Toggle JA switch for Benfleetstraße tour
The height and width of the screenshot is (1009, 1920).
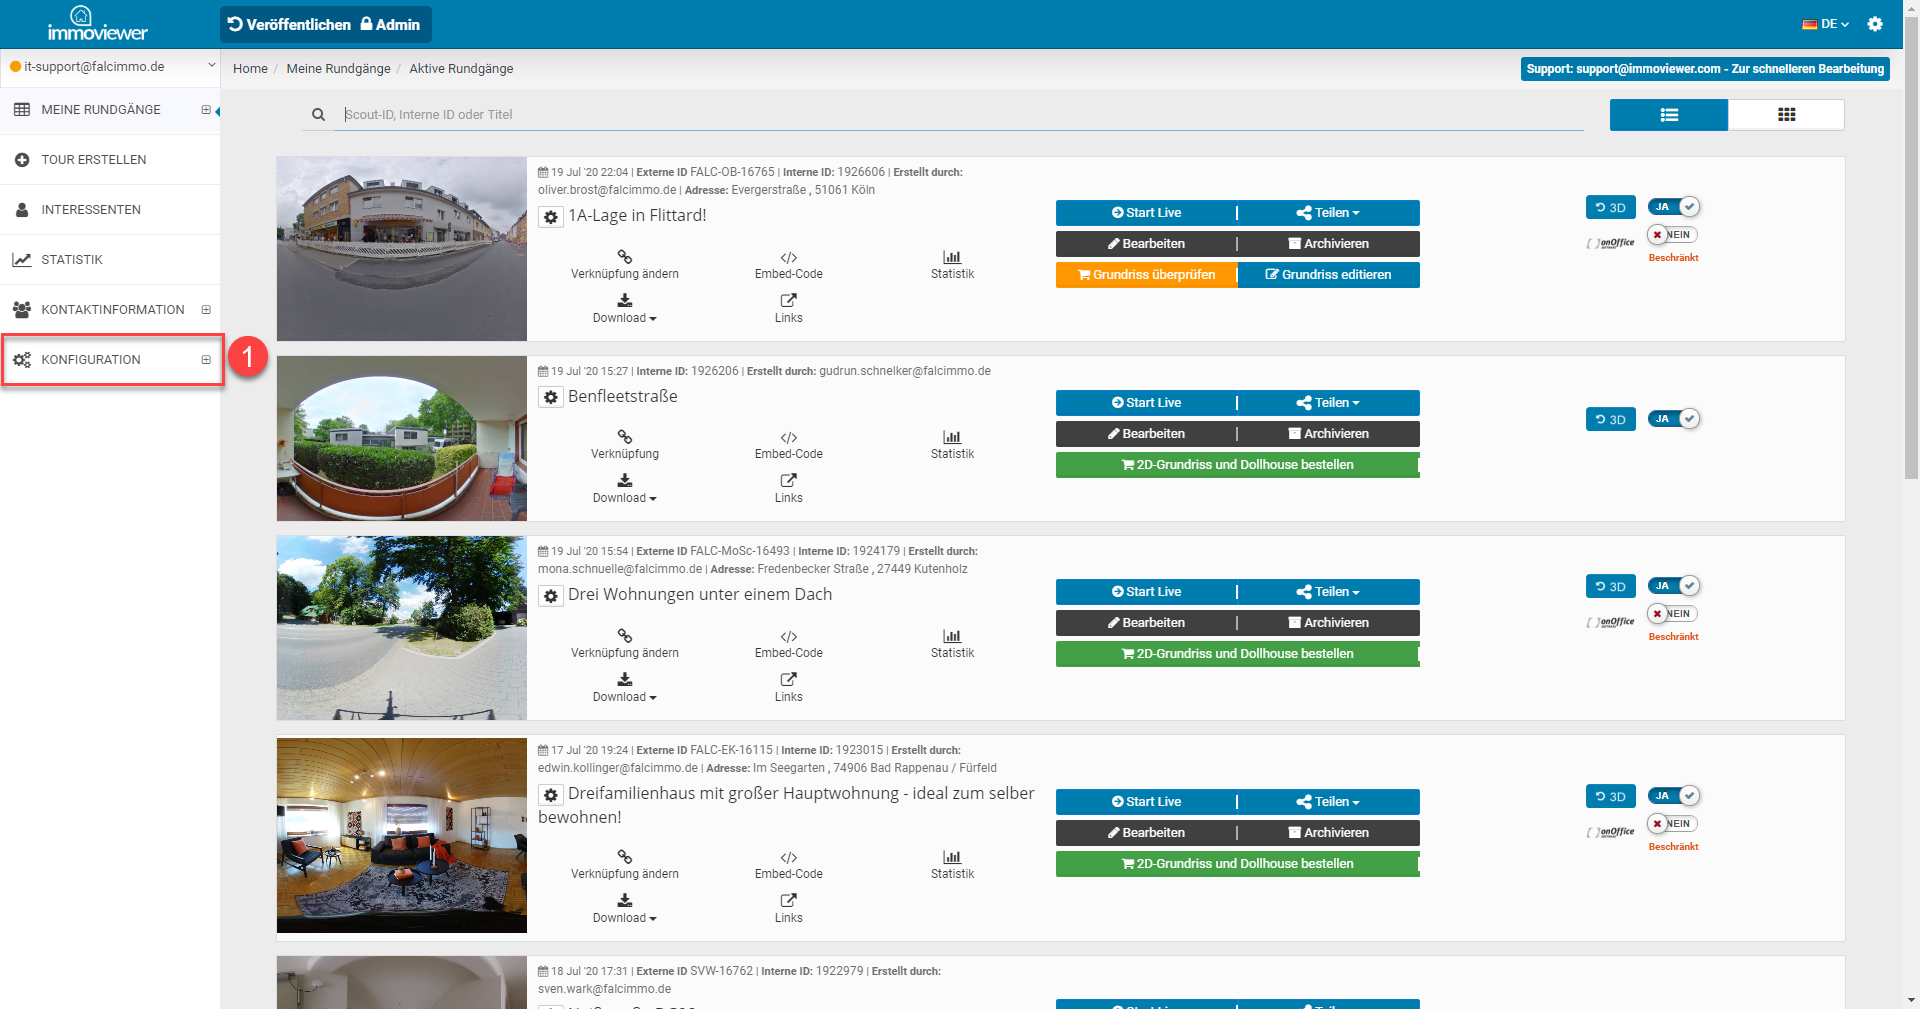[x=1674, y=419]
